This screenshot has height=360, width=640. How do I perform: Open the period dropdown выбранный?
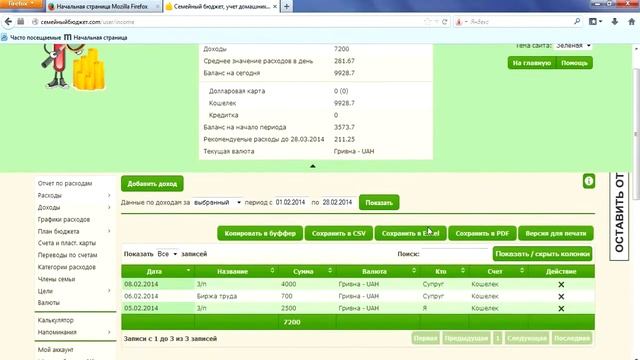217,202
